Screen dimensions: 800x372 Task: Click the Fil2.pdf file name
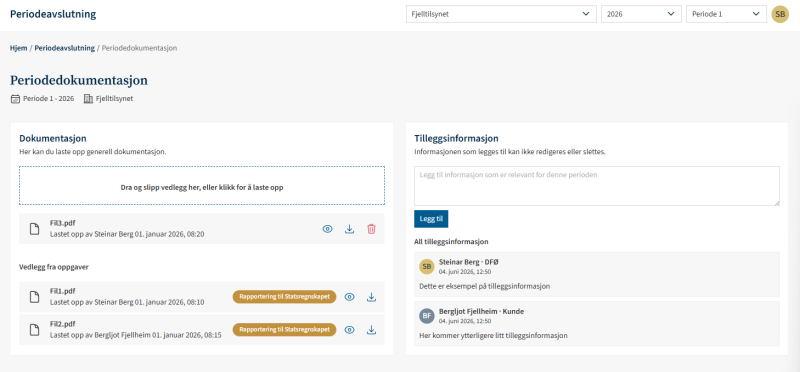coord(63,325)
